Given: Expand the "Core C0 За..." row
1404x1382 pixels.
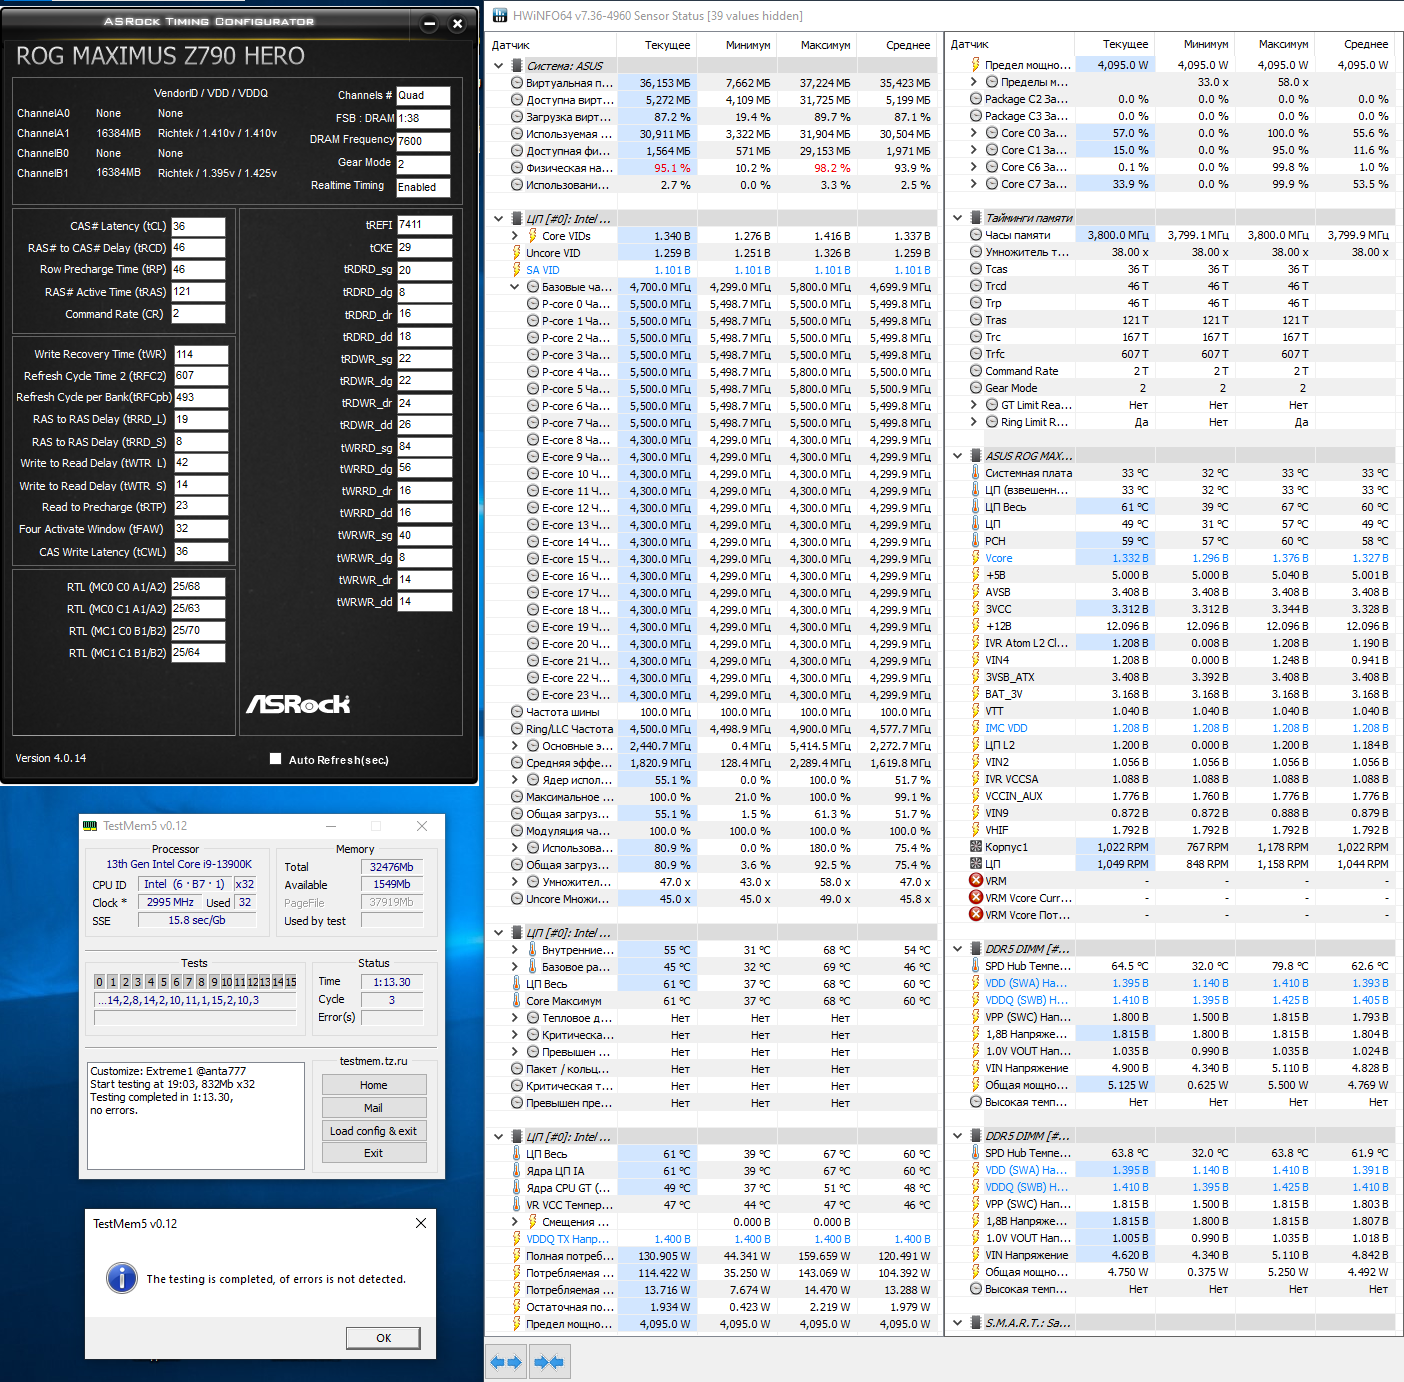Looking at the screenshot, I should click(974, 133).
